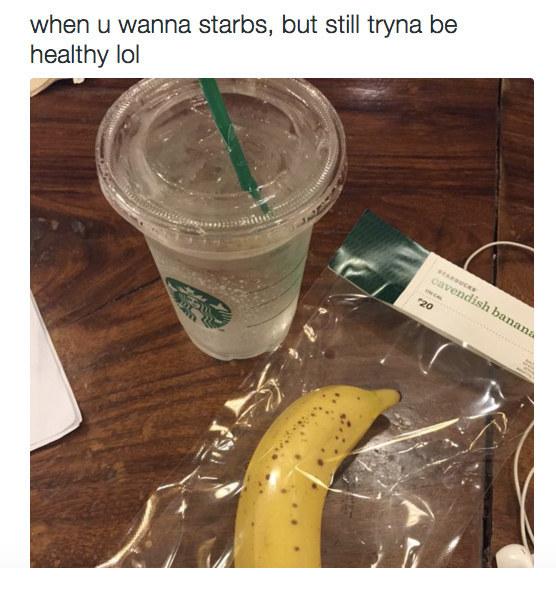Screen dimensions: 556x600
Task: Click the green Starbucks siren logo on cup
Action: (x=199, y=303)
